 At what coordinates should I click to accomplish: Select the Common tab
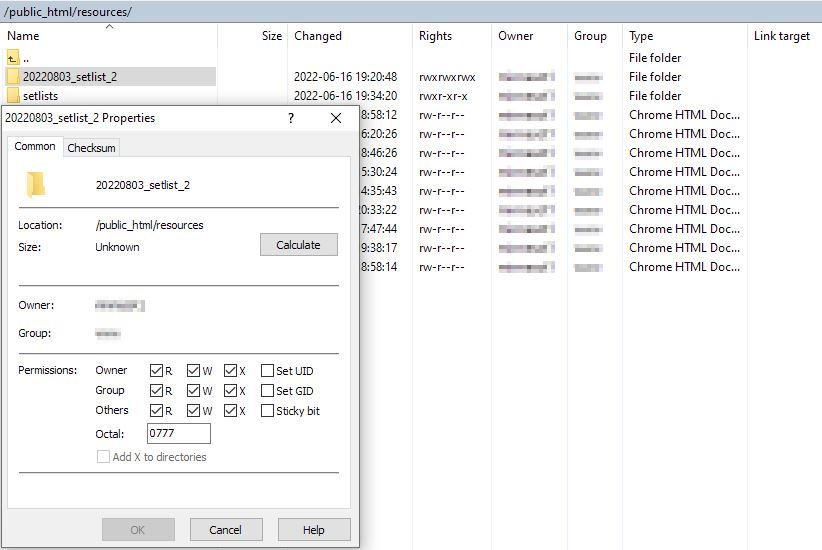[35, 147]
